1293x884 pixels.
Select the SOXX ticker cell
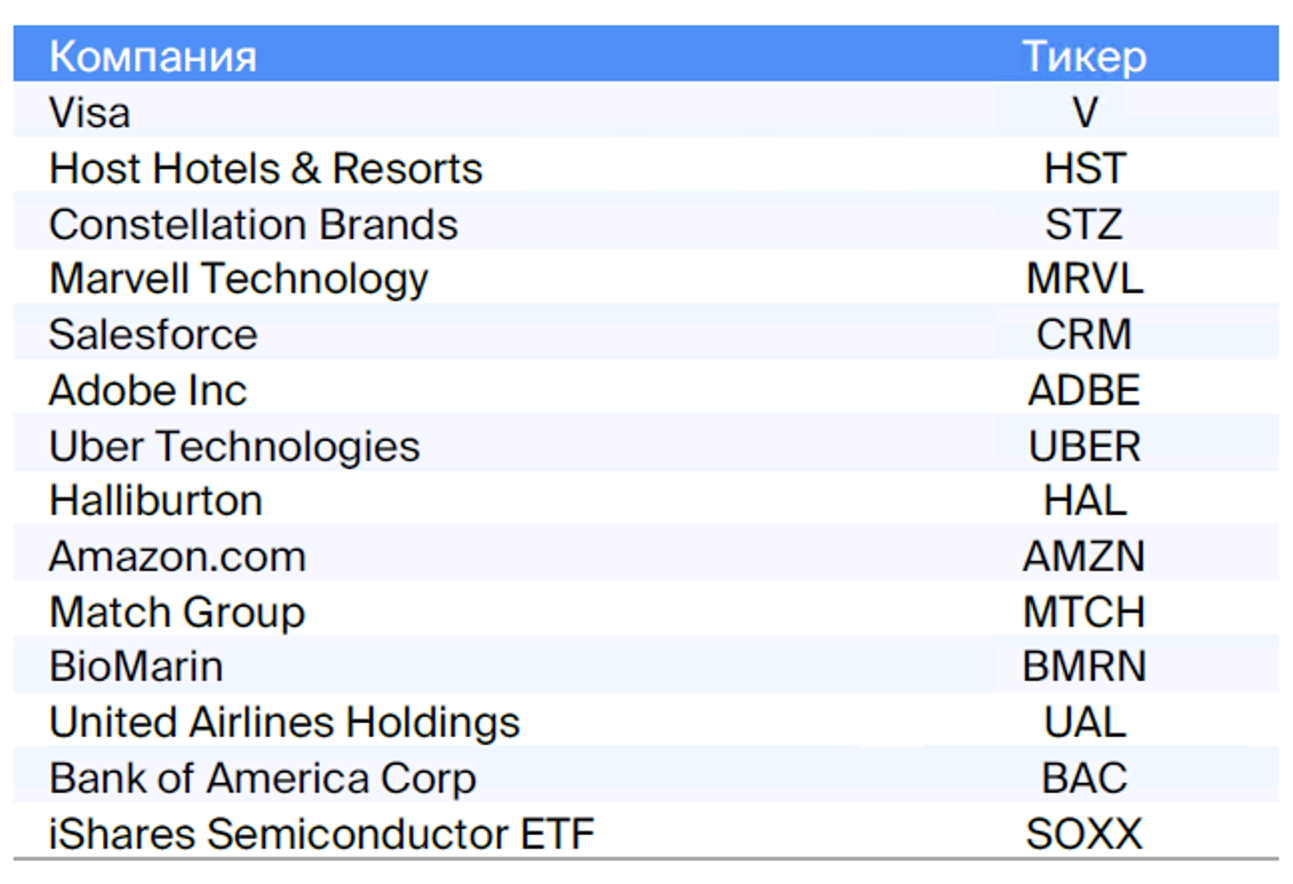[1084, 834]
